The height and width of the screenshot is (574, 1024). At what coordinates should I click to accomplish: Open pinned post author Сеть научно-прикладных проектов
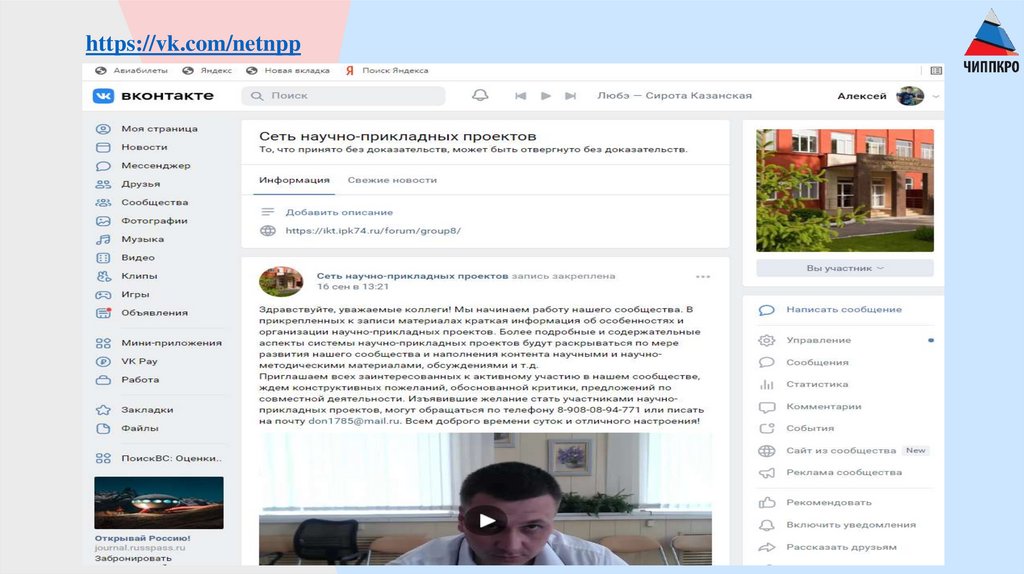point(412,276)
